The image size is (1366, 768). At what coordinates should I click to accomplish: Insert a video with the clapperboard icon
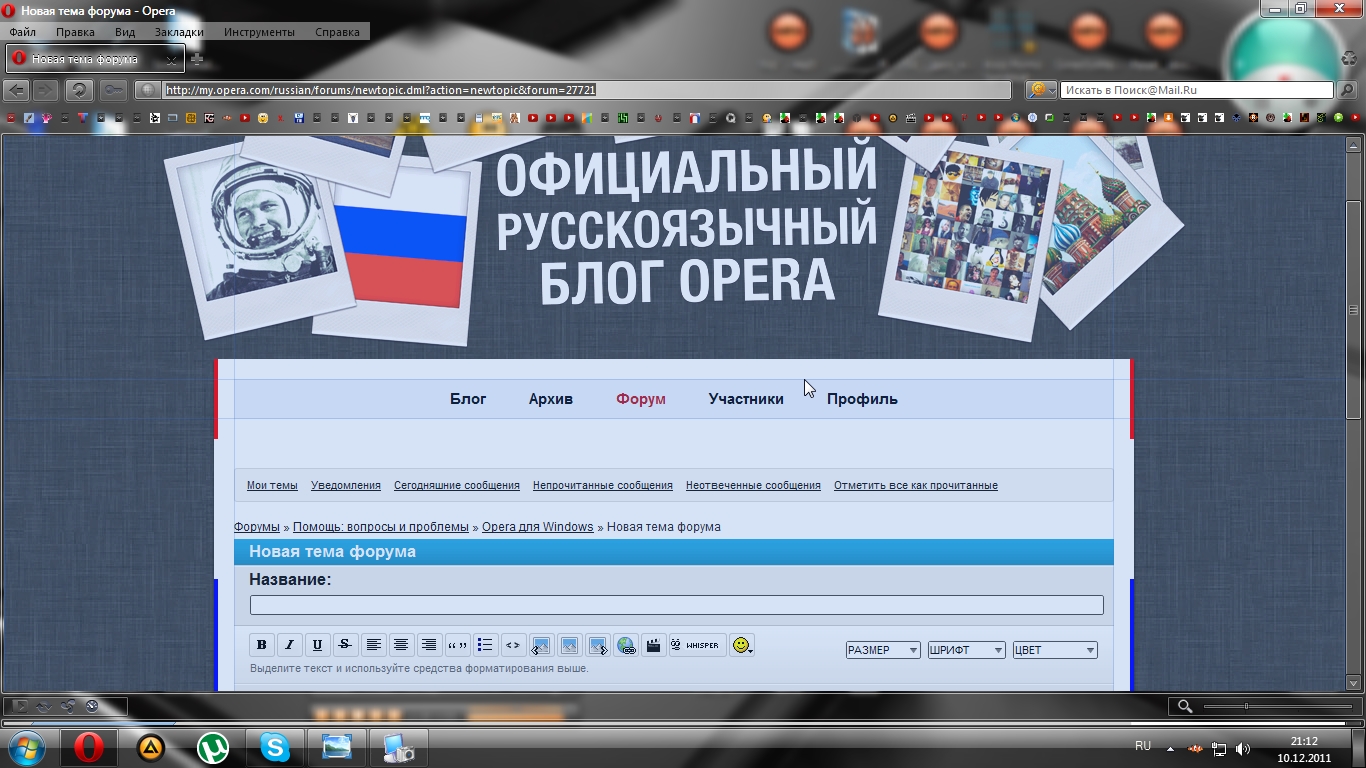tap(653, 645)
